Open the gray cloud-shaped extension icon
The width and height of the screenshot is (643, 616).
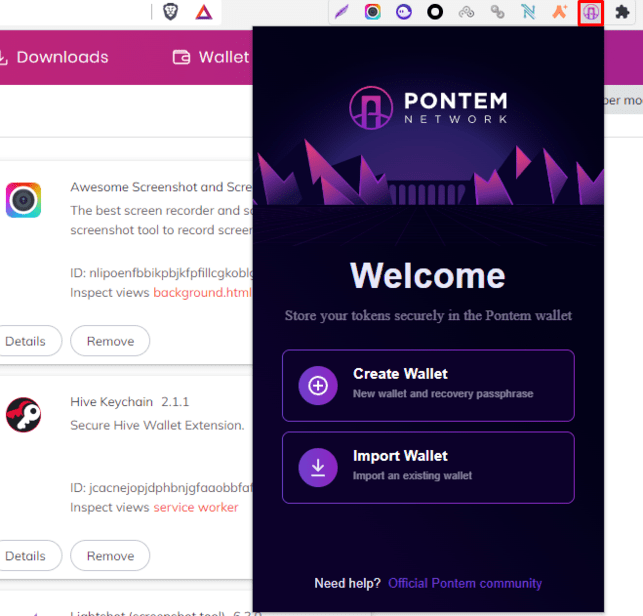coord(466,12)
